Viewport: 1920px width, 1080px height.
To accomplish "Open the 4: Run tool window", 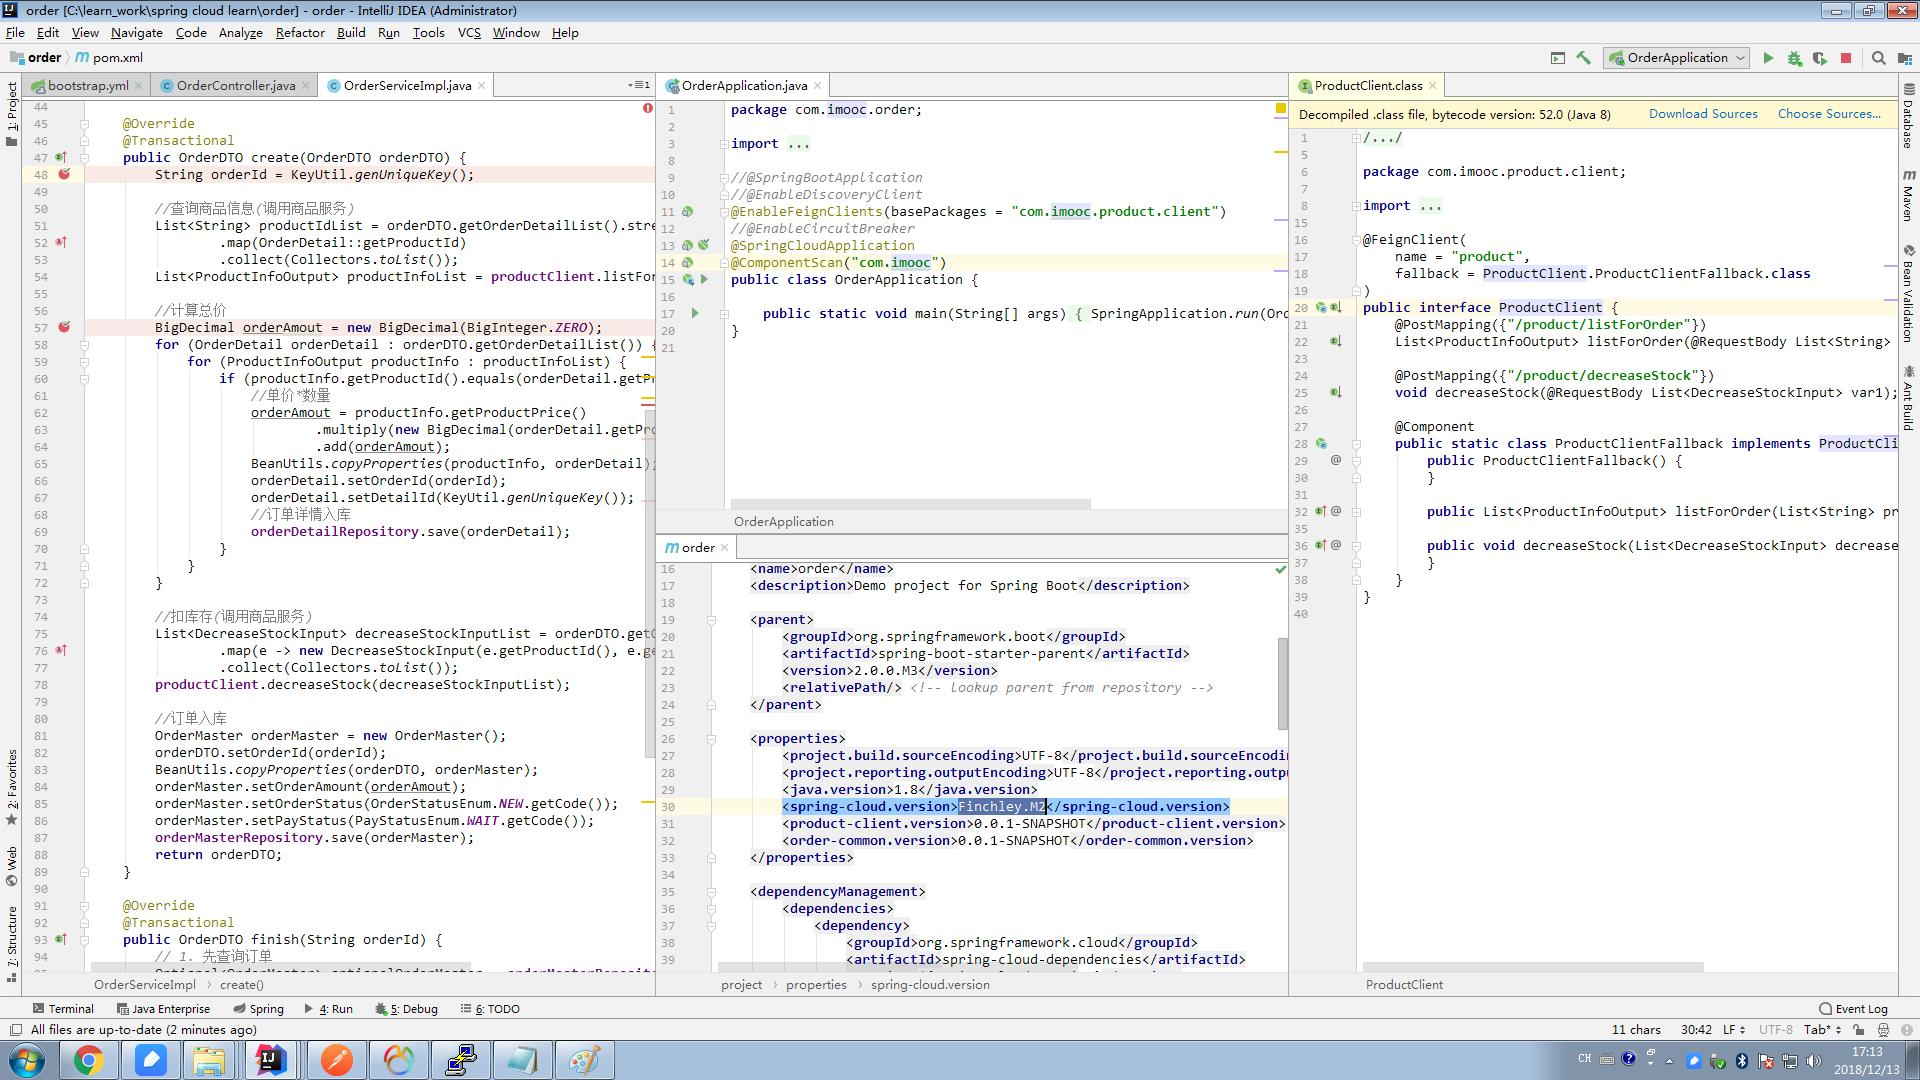I will pyautogui.click(x=329, y=1009).
